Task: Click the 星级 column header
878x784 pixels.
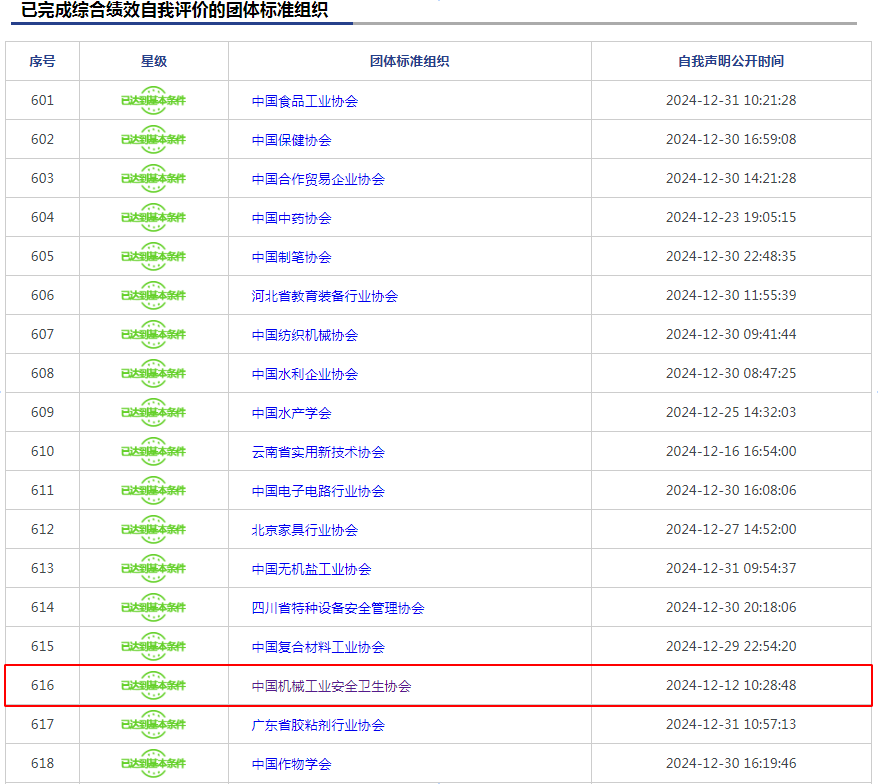Action: pos(154,61)
